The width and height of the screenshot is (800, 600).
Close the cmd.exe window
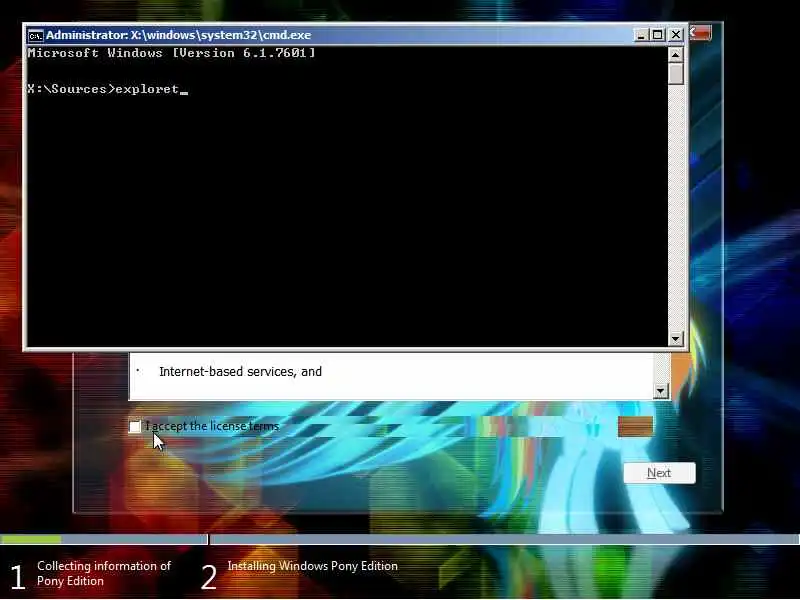click(x=676, y=35)
